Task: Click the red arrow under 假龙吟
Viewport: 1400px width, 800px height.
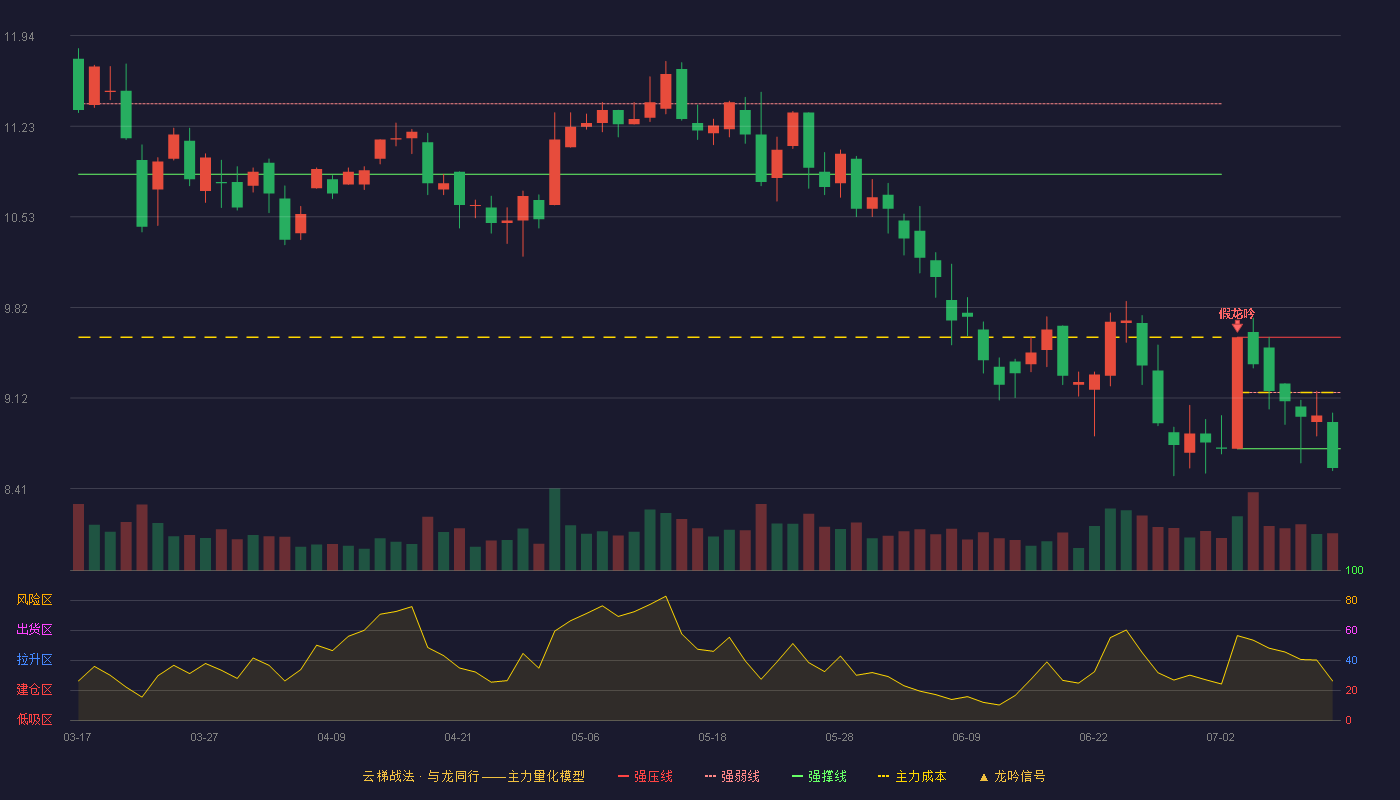Action: click(1237, 326)
